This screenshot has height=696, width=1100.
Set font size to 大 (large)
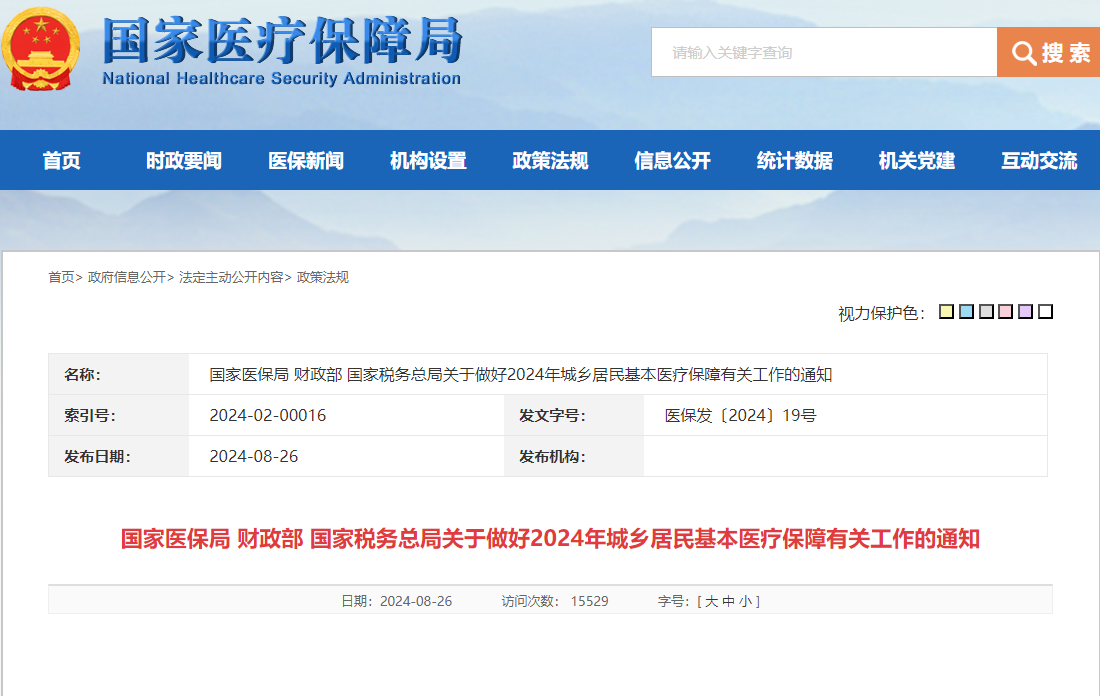pyautogui.click(x=711, y=601)
